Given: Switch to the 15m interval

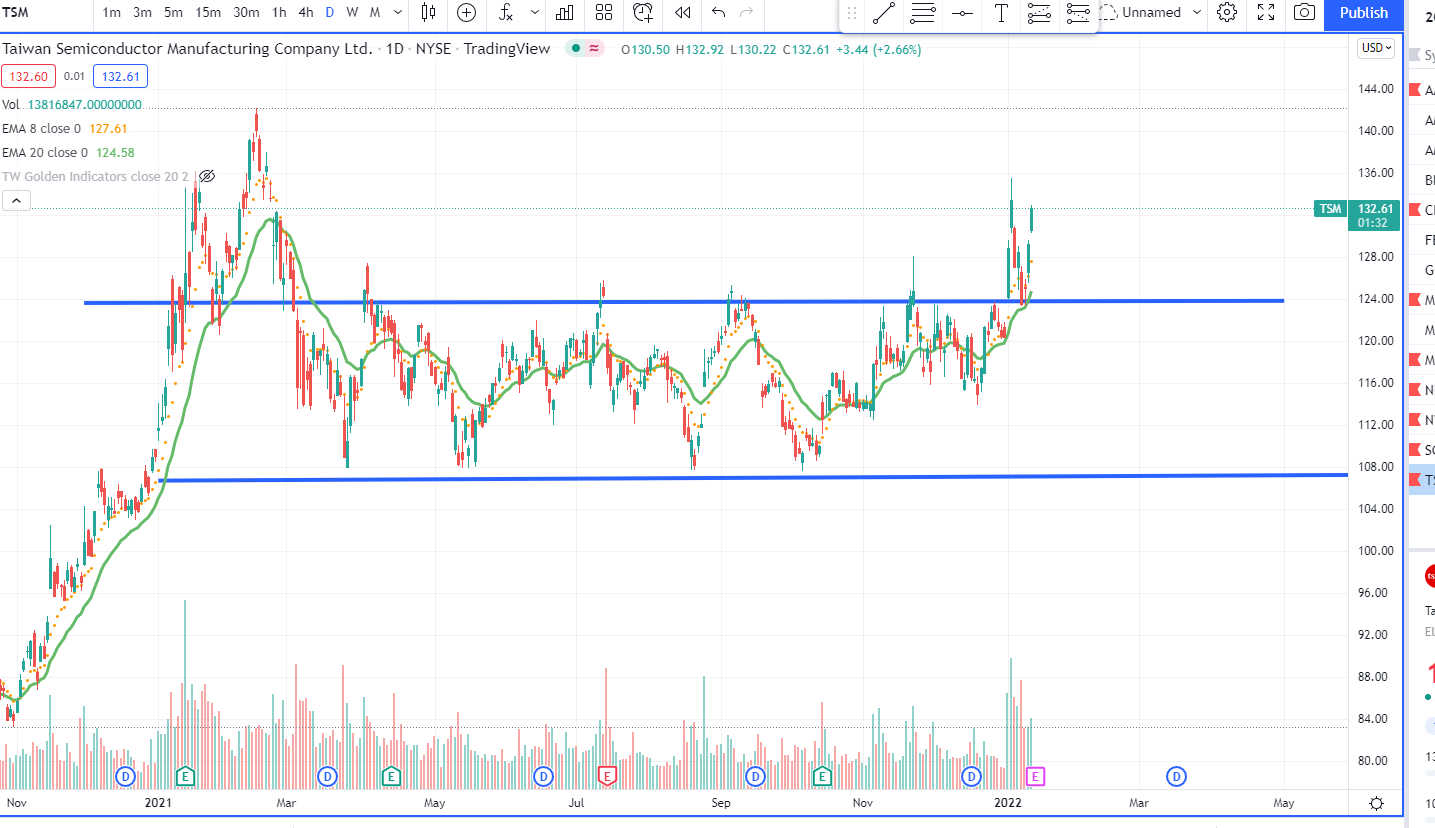Looking at the screenshot, I should pos(208,13).
